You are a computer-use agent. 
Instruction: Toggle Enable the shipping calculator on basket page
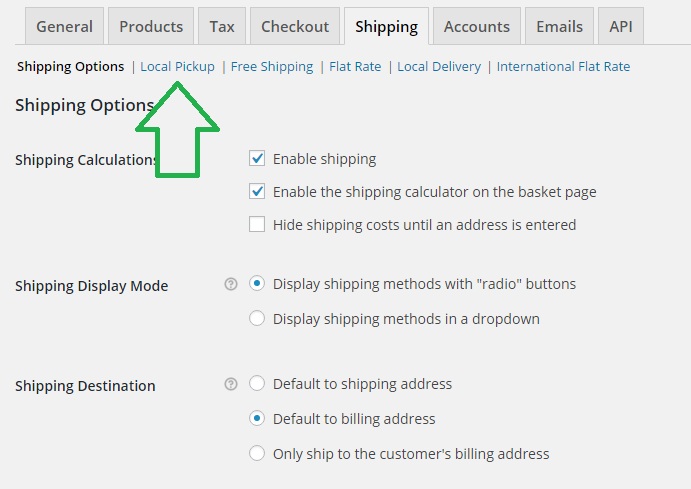coord(257,191)
